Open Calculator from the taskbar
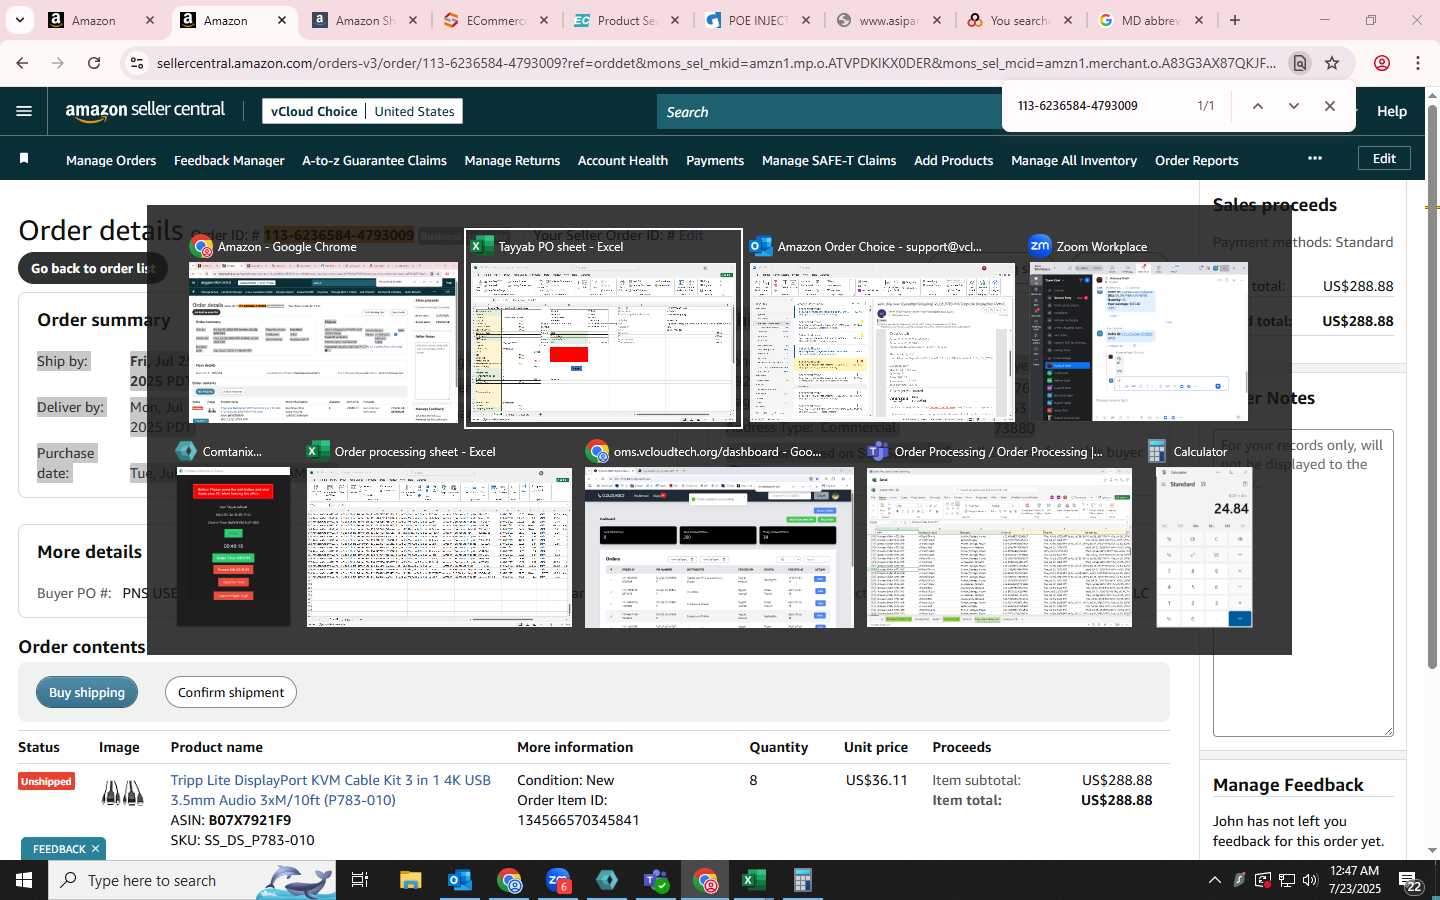The width and height of the screenshot is (1440, 900). [803, 880]
